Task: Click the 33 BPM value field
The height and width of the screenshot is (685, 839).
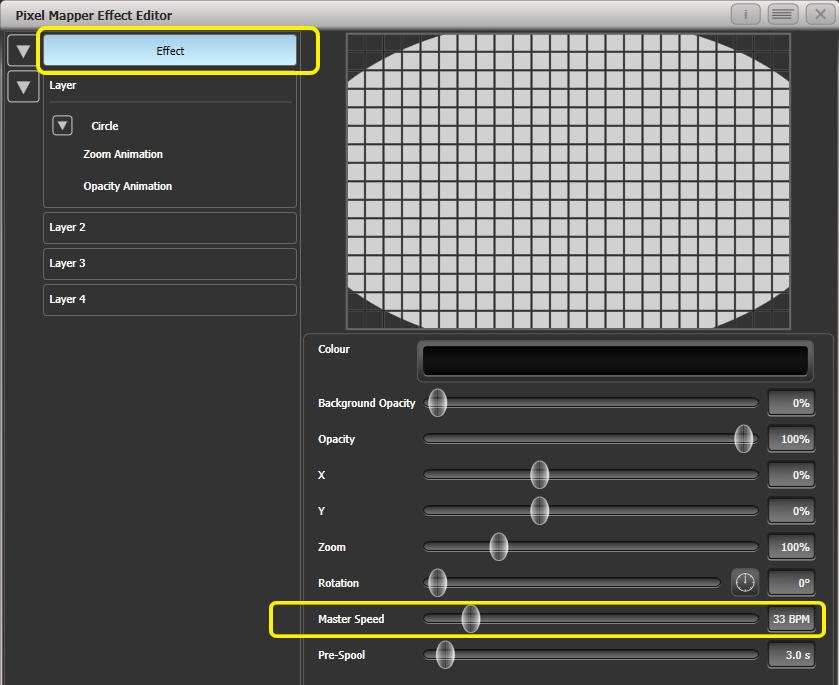Action: tap(791, 618)
